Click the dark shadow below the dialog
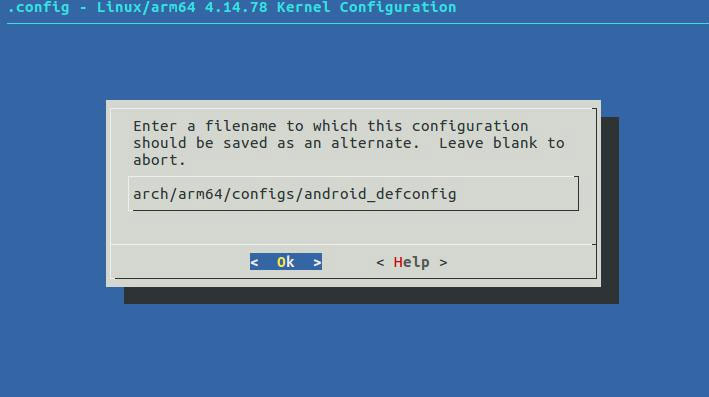This screenshot has width=709, height=397. 371,295
